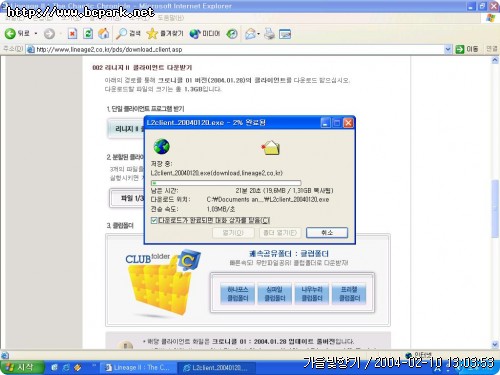Go to Home page icon

tap(104, 33)
